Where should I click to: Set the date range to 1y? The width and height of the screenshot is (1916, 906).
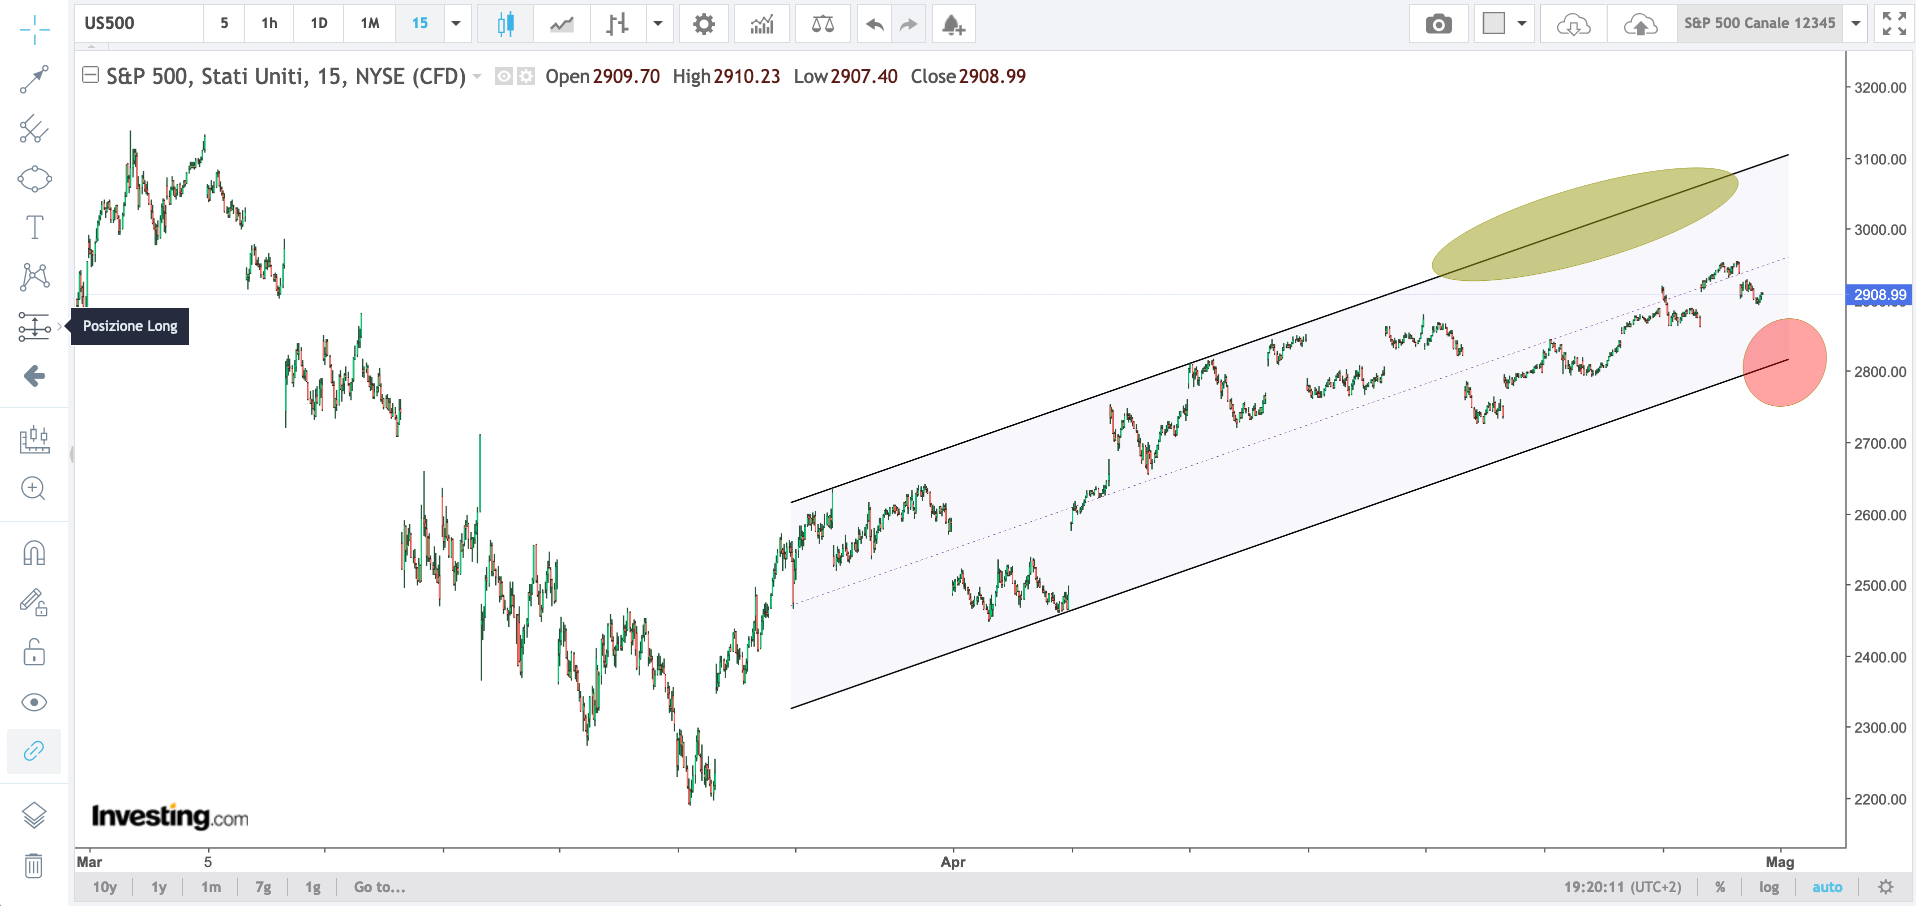point(159,887)
